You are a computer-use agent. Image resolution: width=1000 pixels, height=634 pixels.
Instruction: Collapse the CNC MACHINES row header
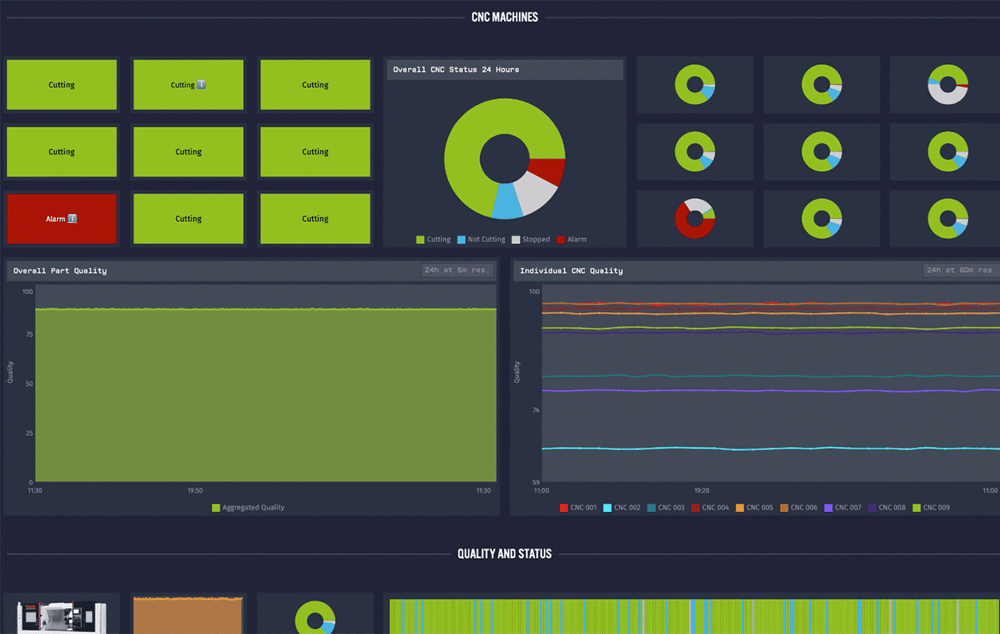[505, 17]
